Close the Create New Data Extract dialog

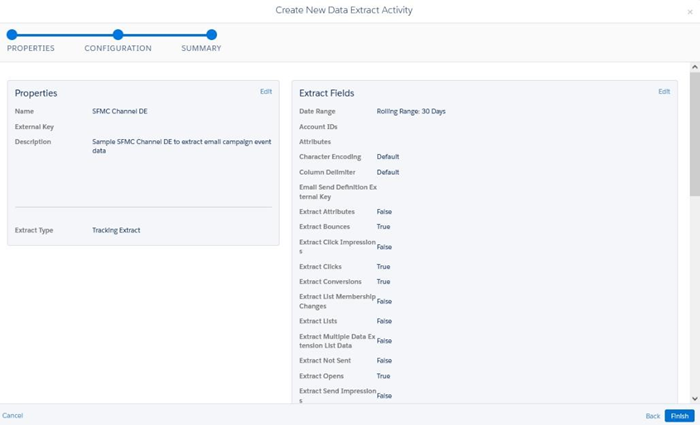click(689, 12)
